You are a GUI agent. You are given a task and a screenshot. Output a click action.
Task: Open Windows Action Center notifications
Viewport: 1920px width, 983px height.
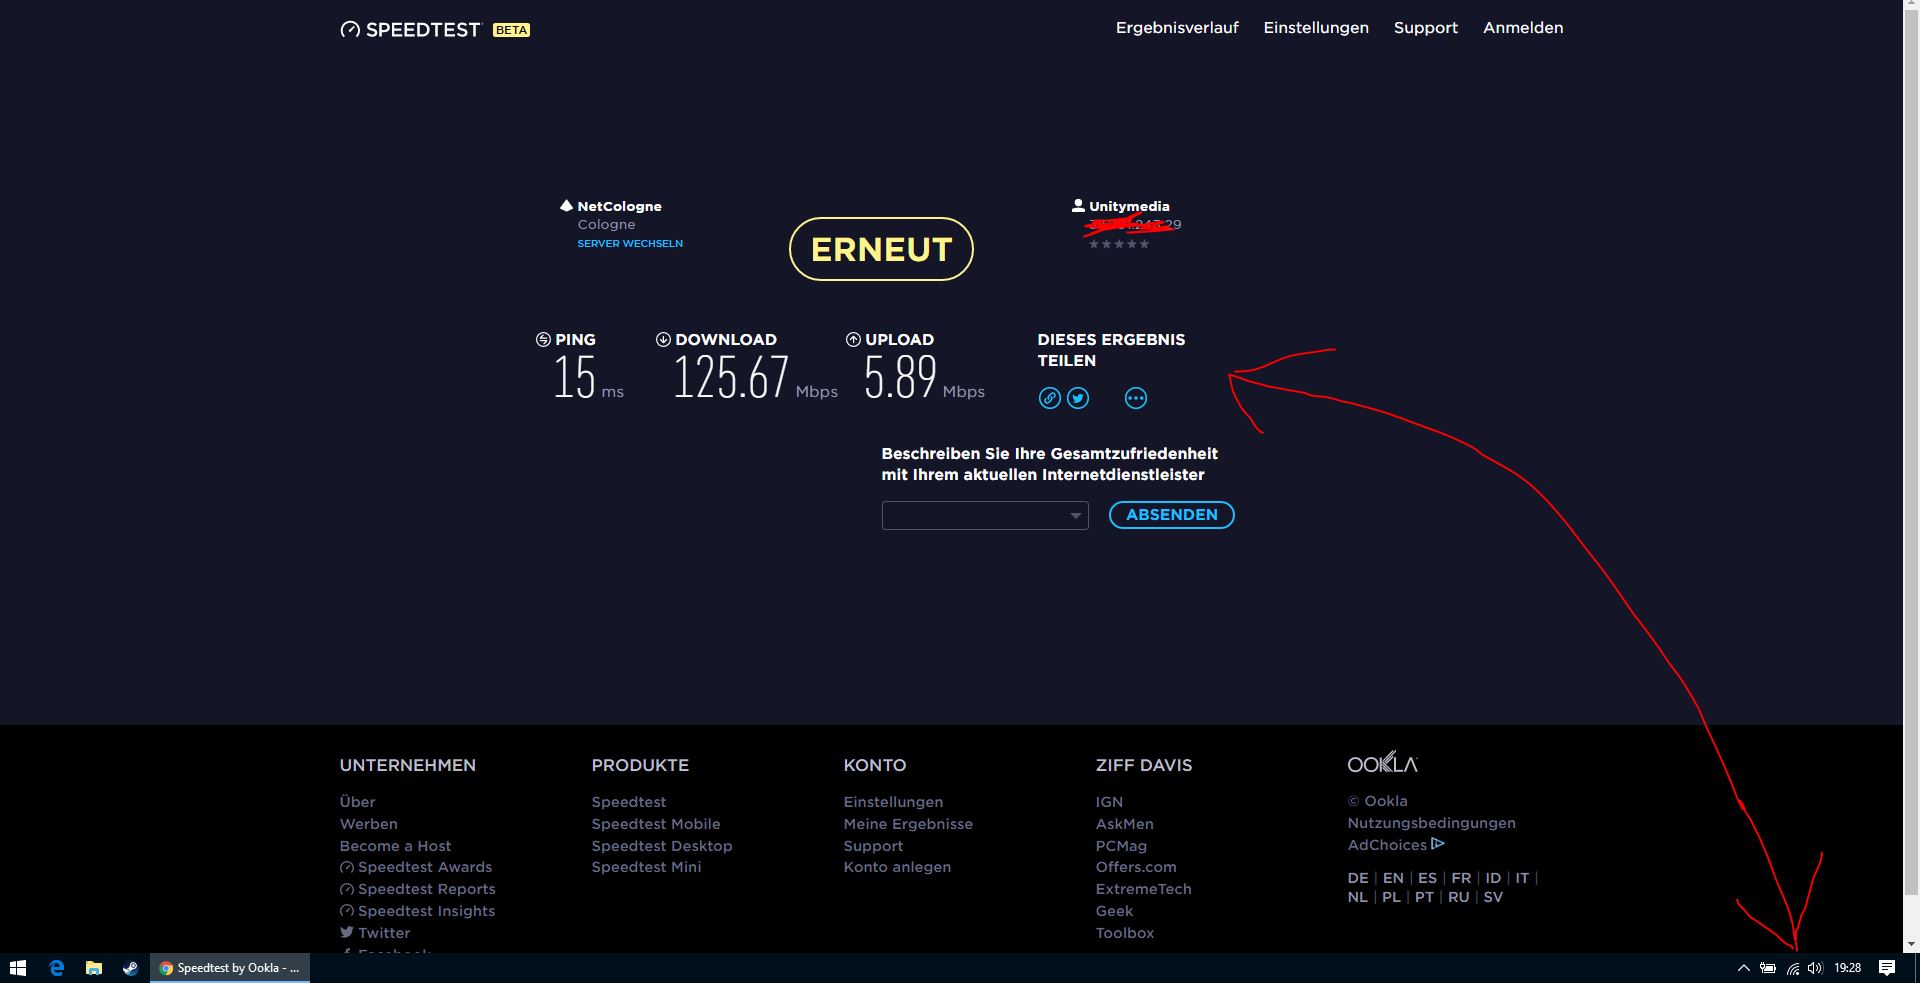[x=1887, y=968]
